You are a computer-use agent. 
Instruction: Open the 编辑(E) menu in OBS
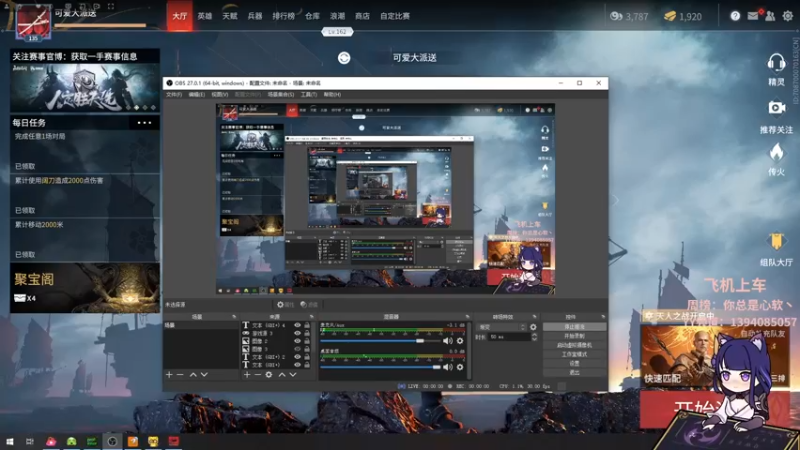coord(196,94)
